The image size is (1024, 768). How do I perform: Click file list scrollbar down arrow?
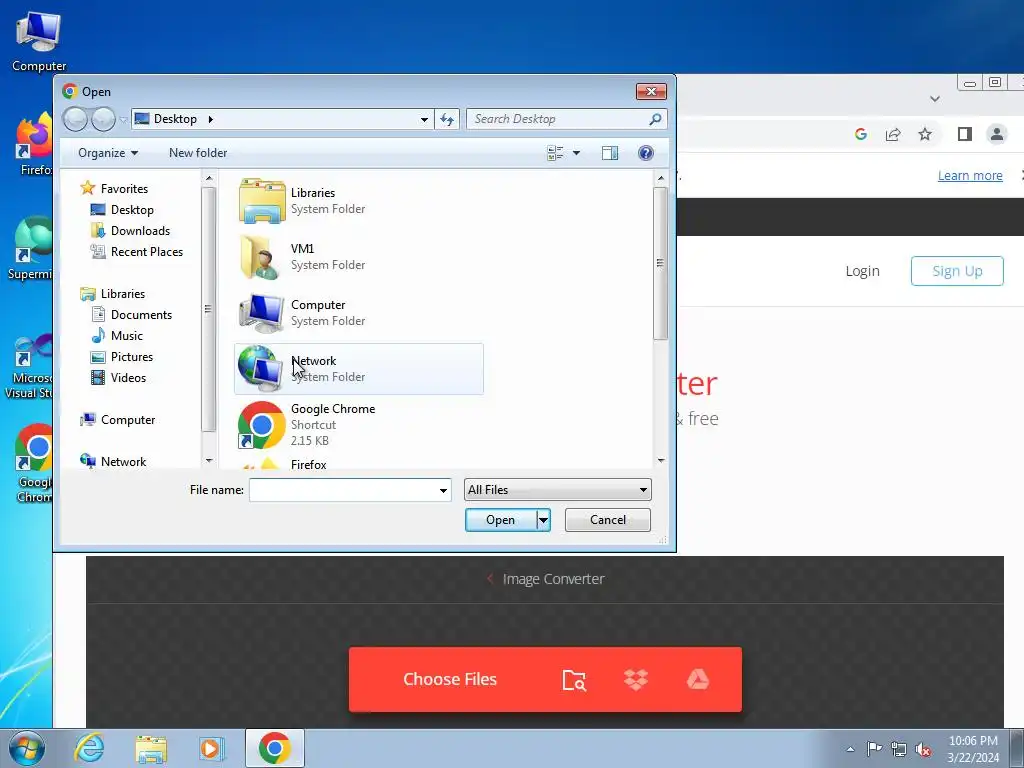661,460
